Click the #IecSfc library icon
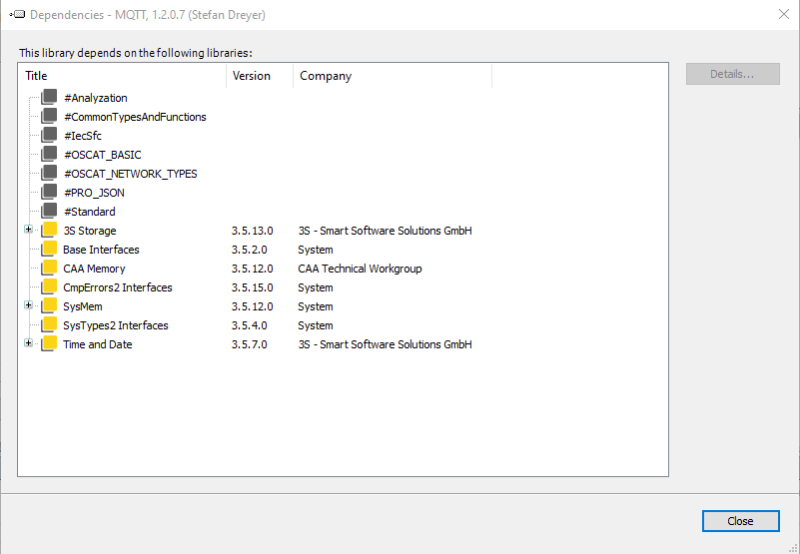This screenshot has height=554, width=800. pyautogui.click(x=49, y=135)
